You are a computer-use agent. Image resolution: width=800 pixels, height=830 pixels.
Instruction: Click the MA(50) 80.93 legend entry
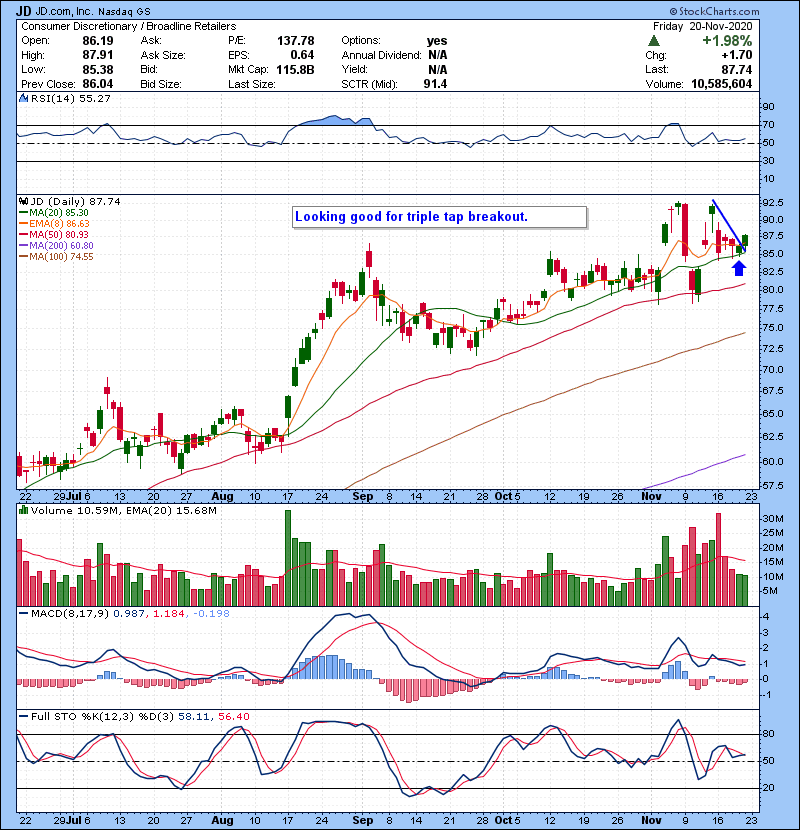click(x=55, y=234)
